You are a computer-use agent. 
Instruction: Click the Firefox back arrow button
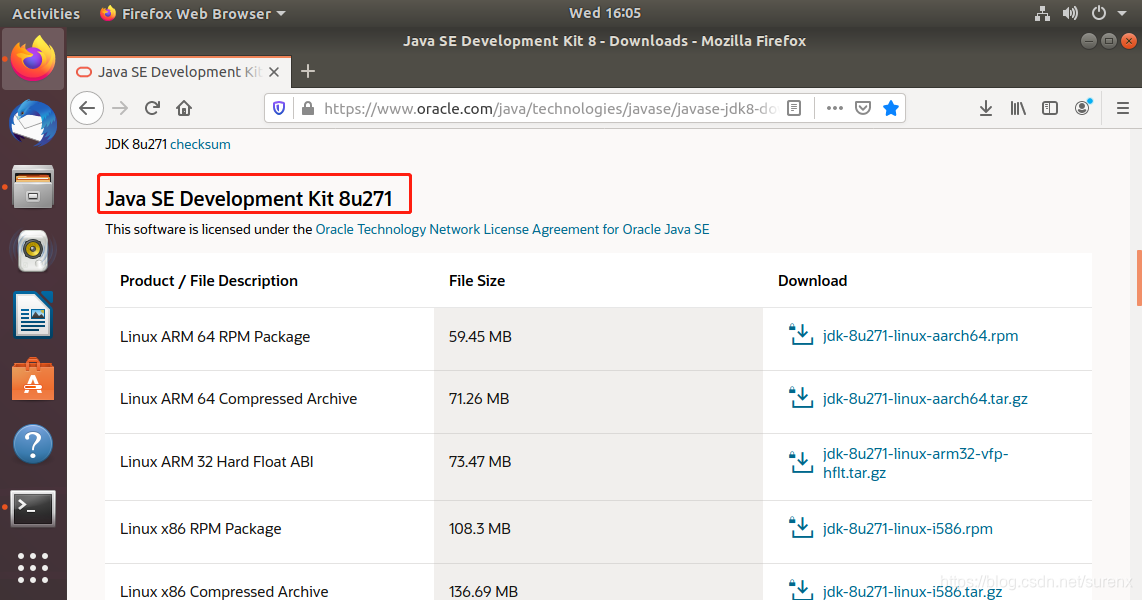[87, 108]
